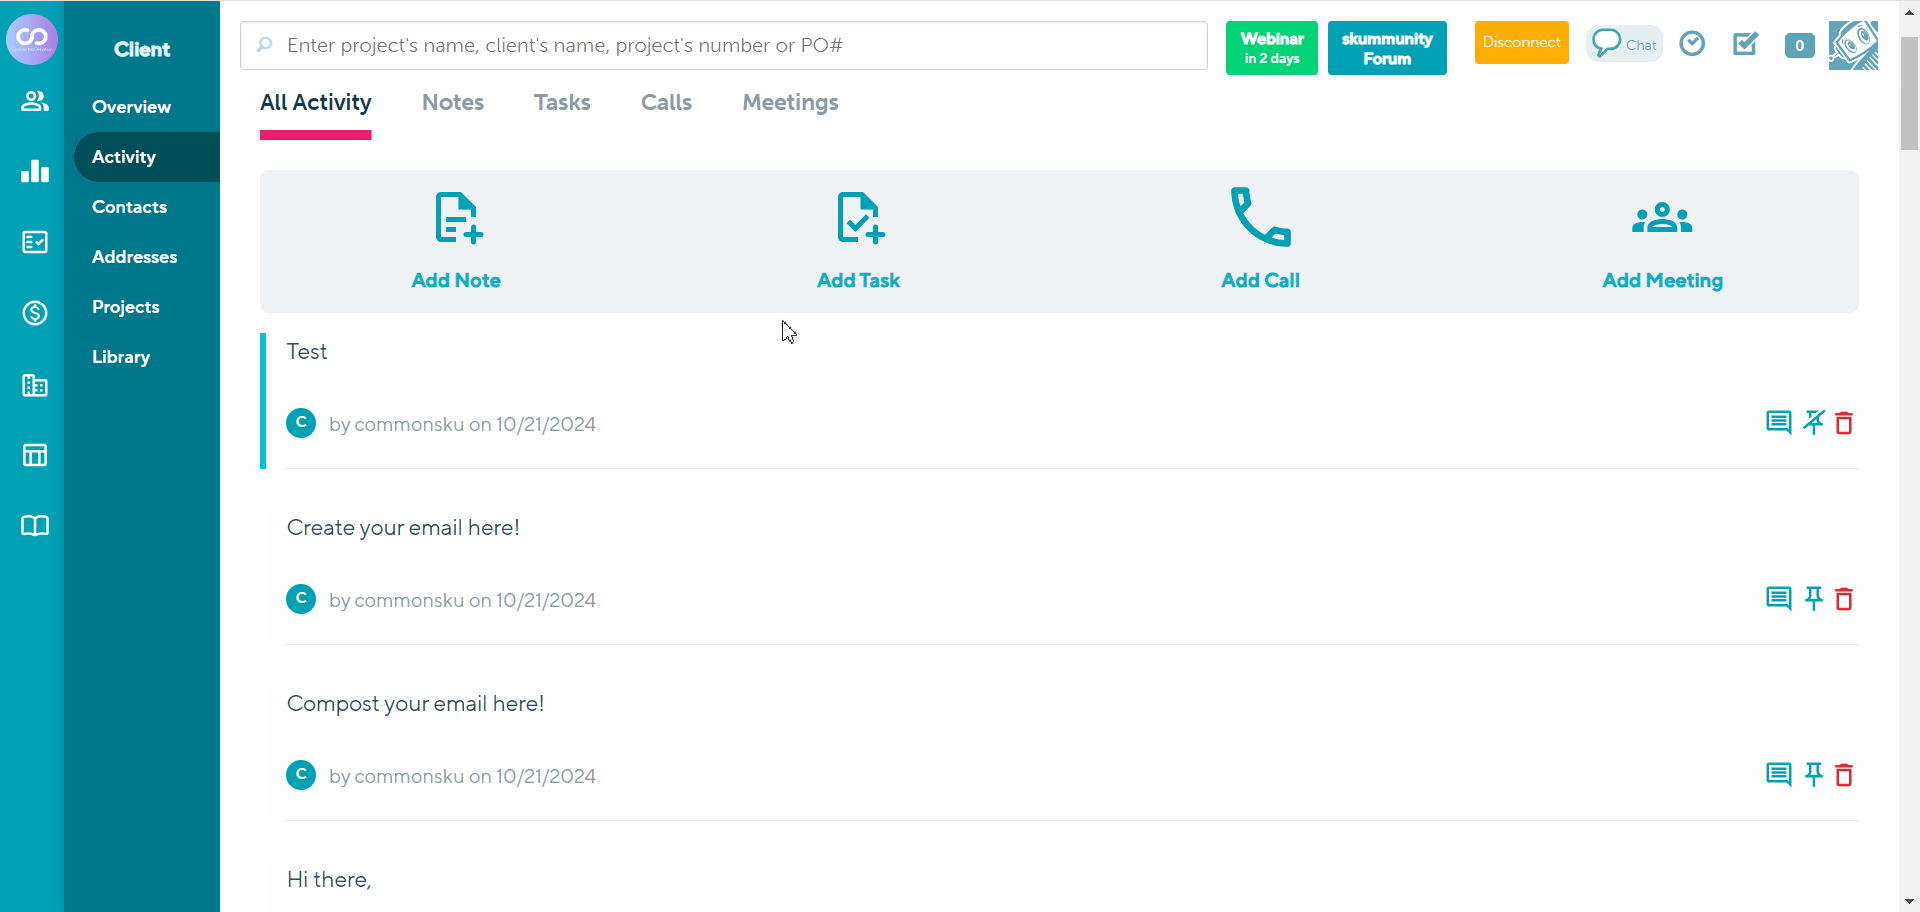Click the scroll down arrow on scrollbar
Screen dimensions: 1920x912
click(x=1909, y=902)
